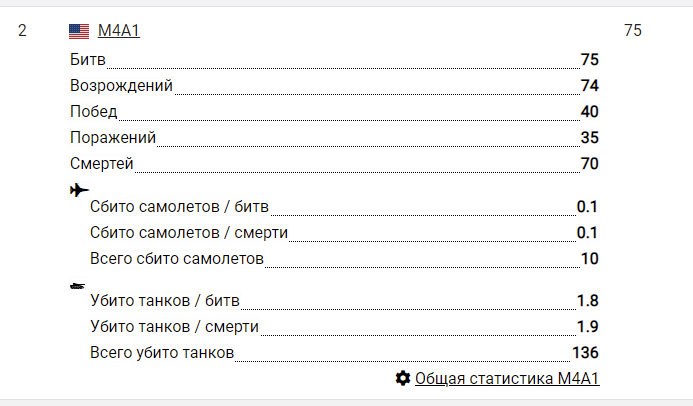Open Общая статистика M4A1 link
This screenshot has width=693, height=406.
point(507,378)
